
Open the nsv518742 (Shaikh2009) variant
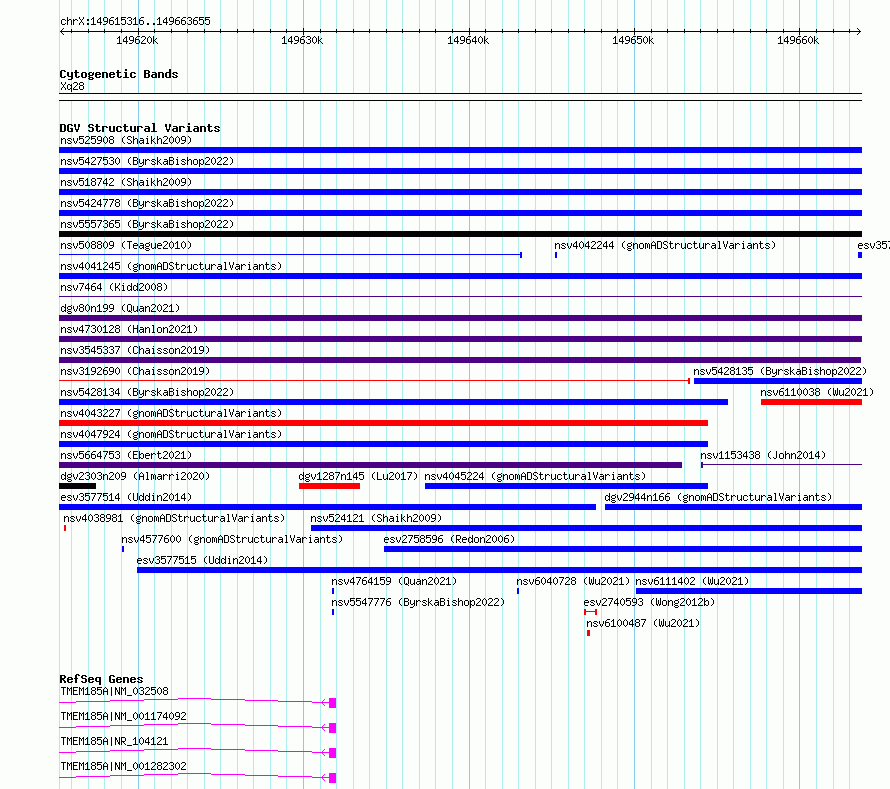coord(126,182)
